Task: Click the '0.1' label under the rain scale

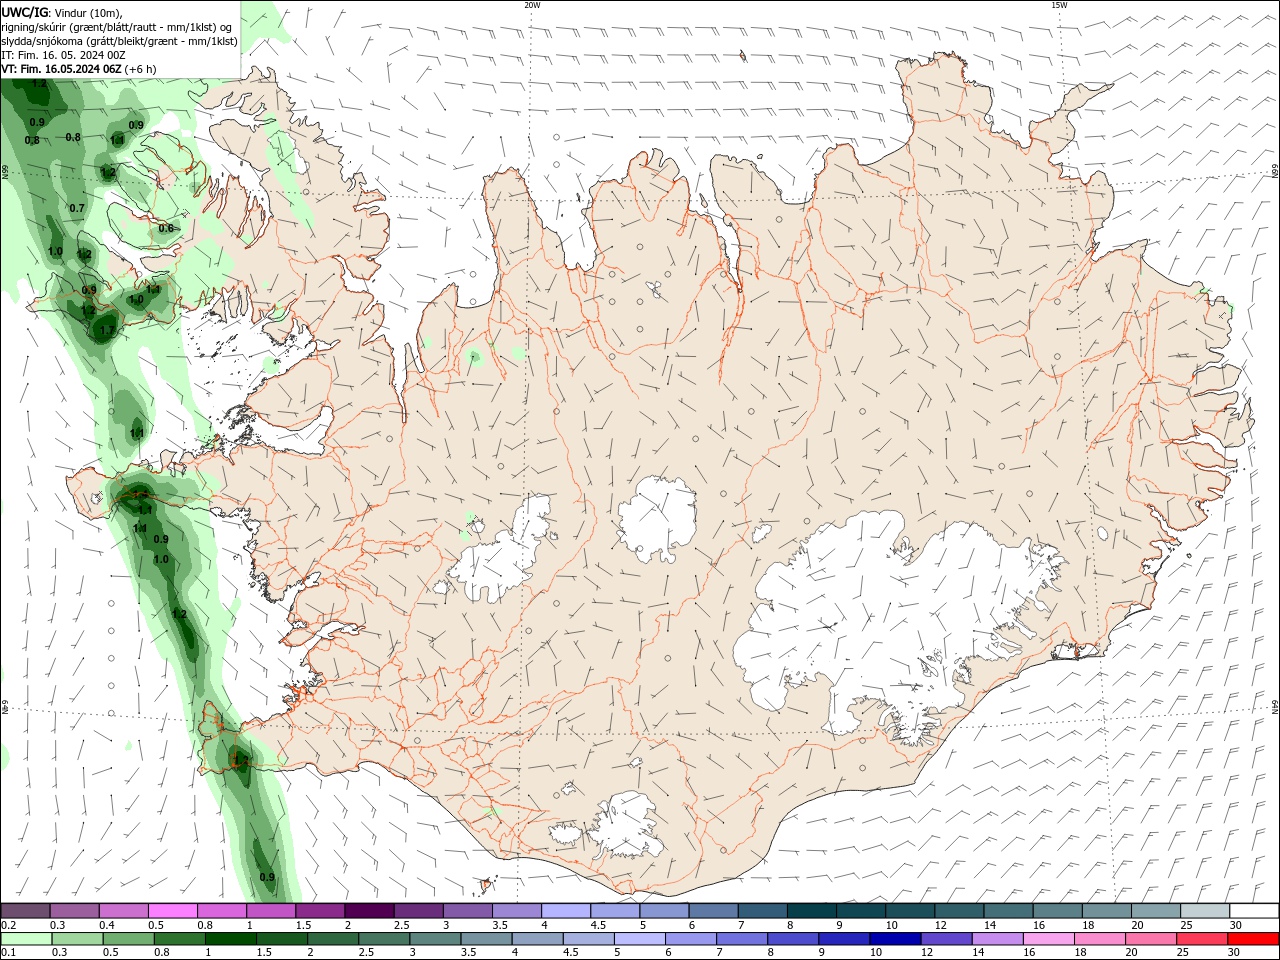Action: point(8,952)
